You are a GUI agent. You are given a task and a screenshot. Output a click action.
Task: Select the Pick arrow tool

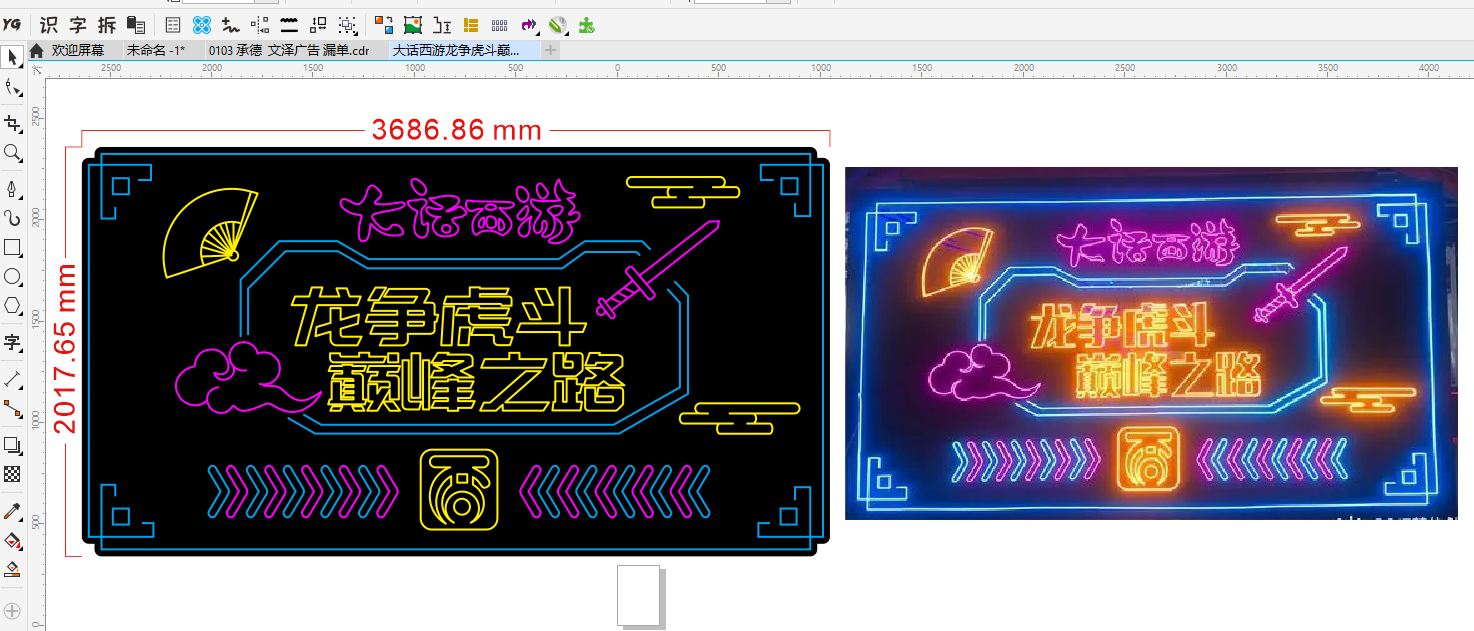pos(12,57)
